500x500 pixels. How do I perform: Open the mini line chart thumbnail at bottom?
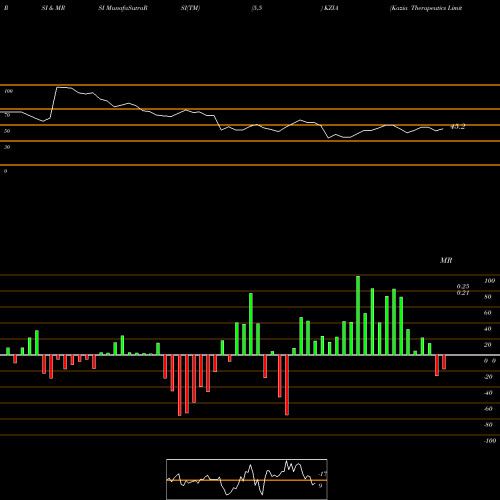(247, 479)
